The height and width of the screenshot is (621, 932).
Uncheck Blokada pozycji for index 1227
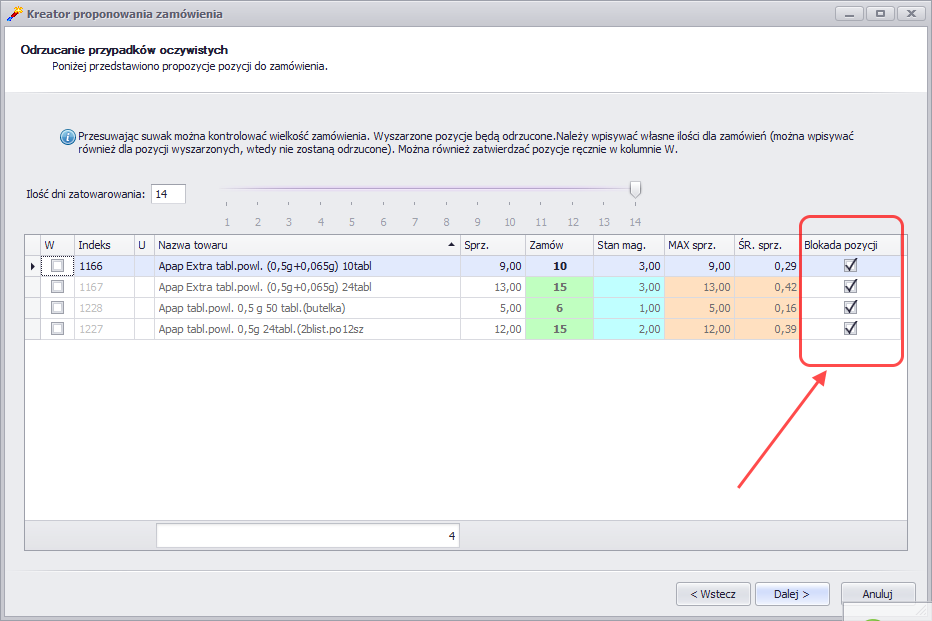(x=851, y=329)
